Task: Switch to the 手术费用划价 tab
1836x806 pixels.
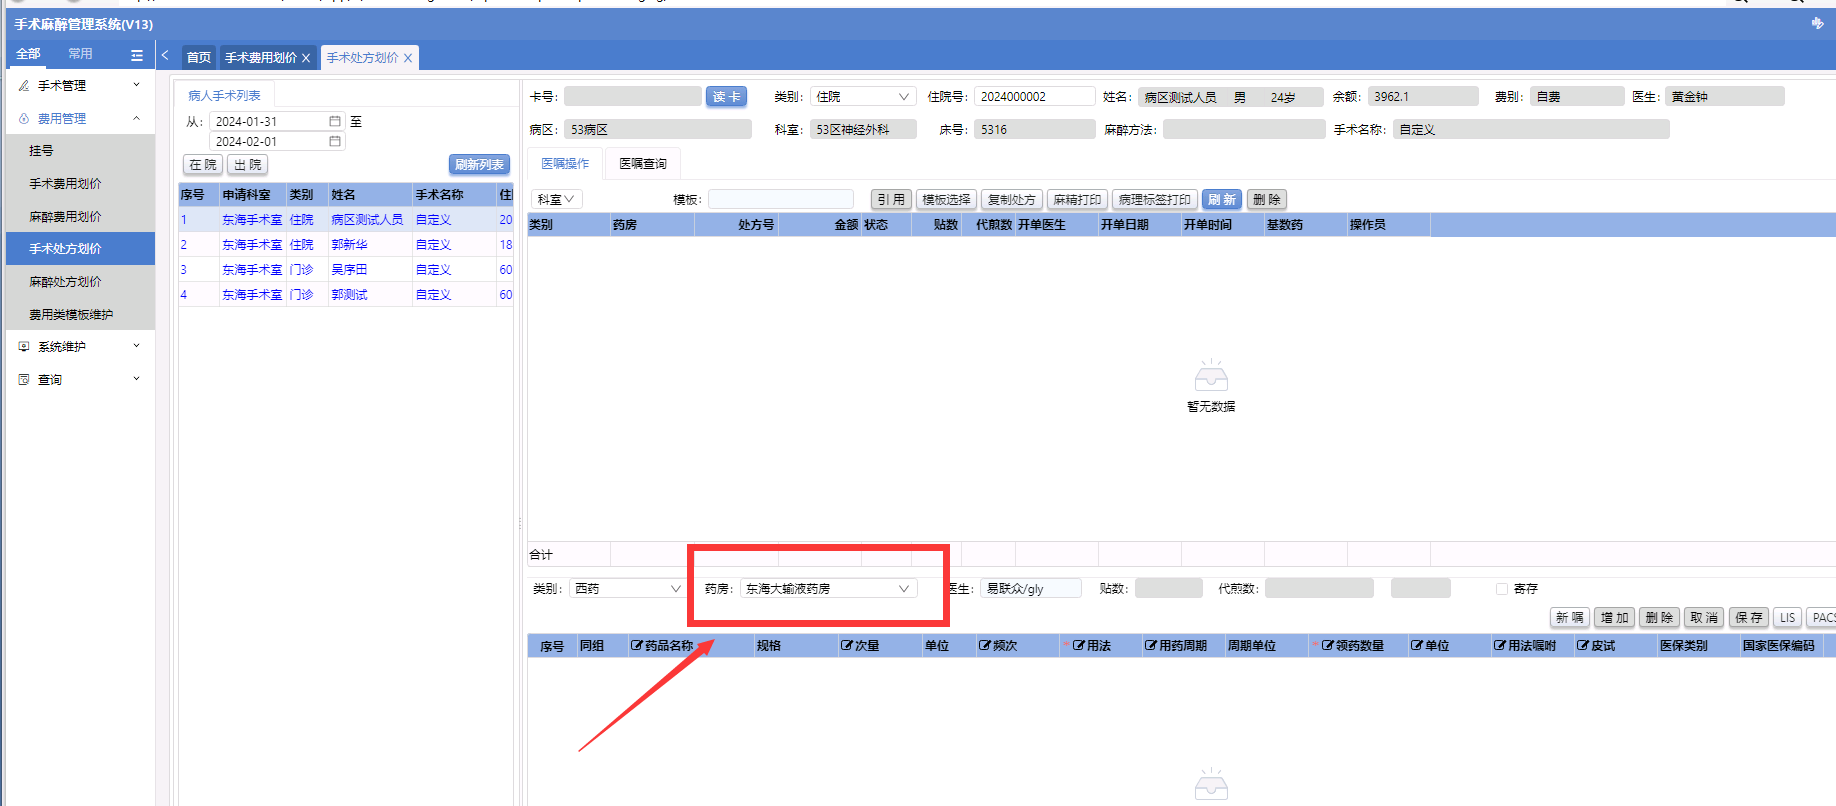Action: [x=261, y=58]
